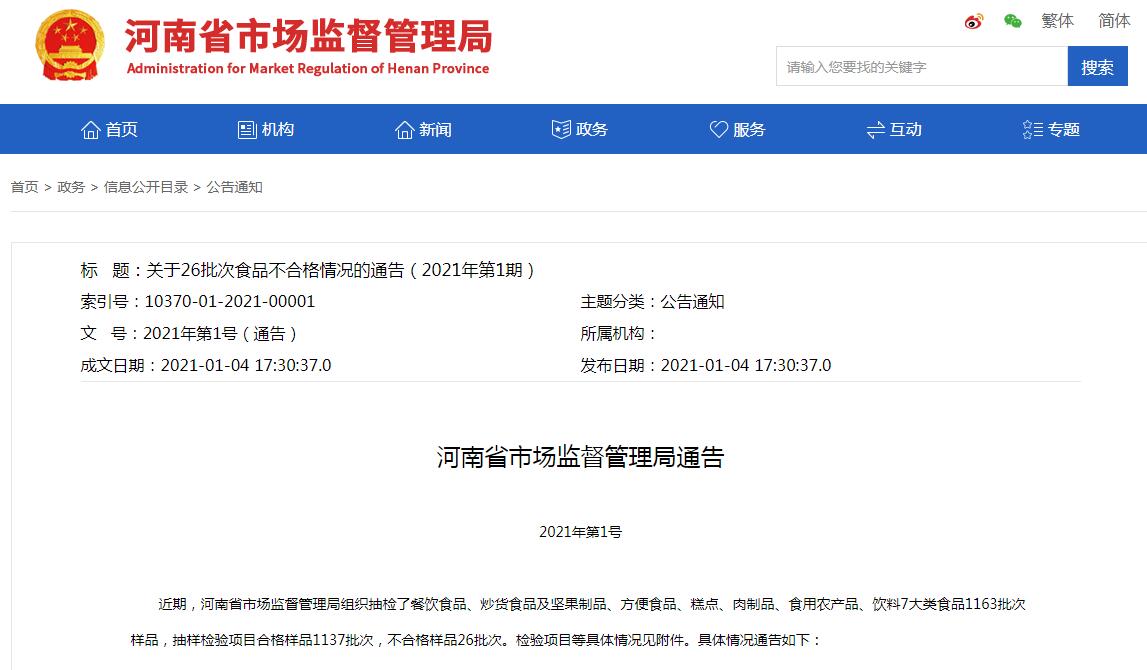The width and height of the screenshot is (1147, 670).
Task: Click the star book icon beside 政务
Action: point(561,129)
